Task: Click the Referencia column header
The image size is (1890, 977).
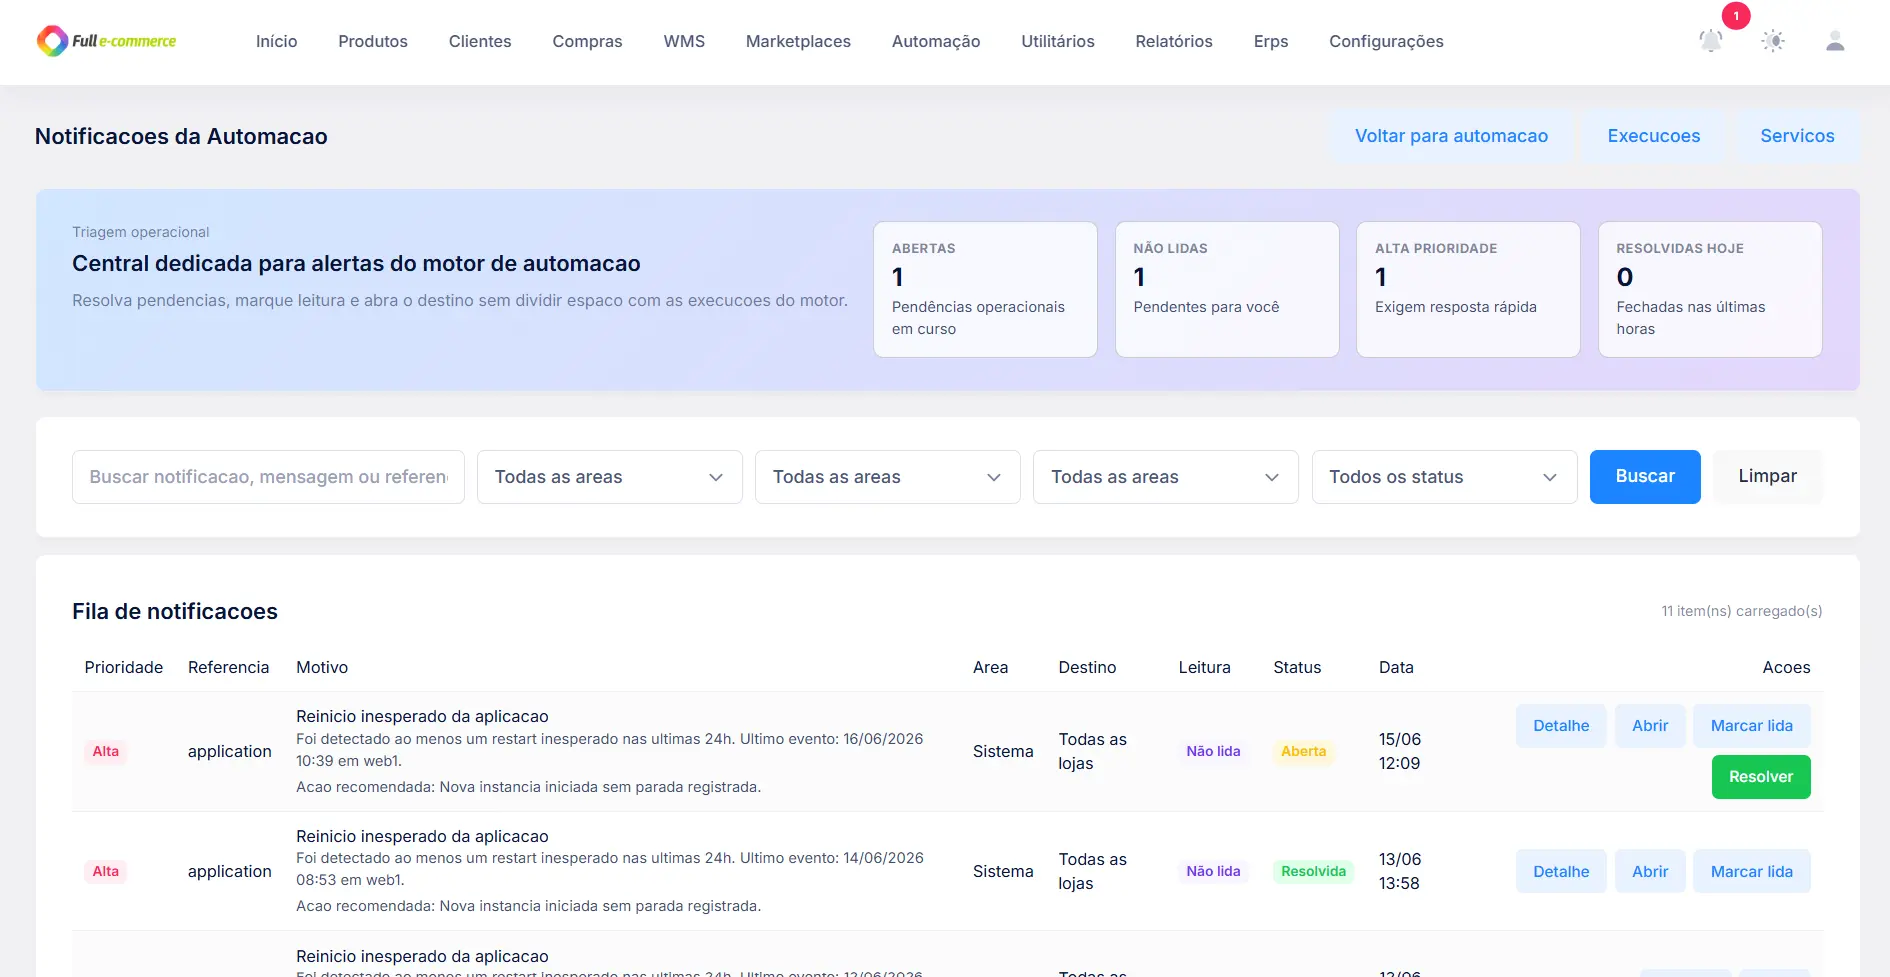Action: [x=228, y=667]
